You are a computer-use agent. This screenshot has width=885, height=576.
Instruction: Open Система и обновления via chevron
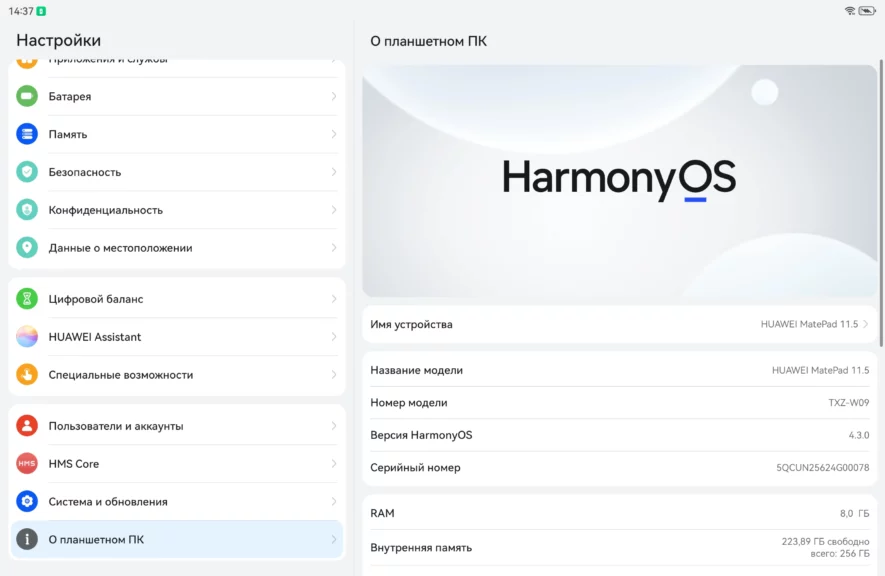[x=333, y=502]
